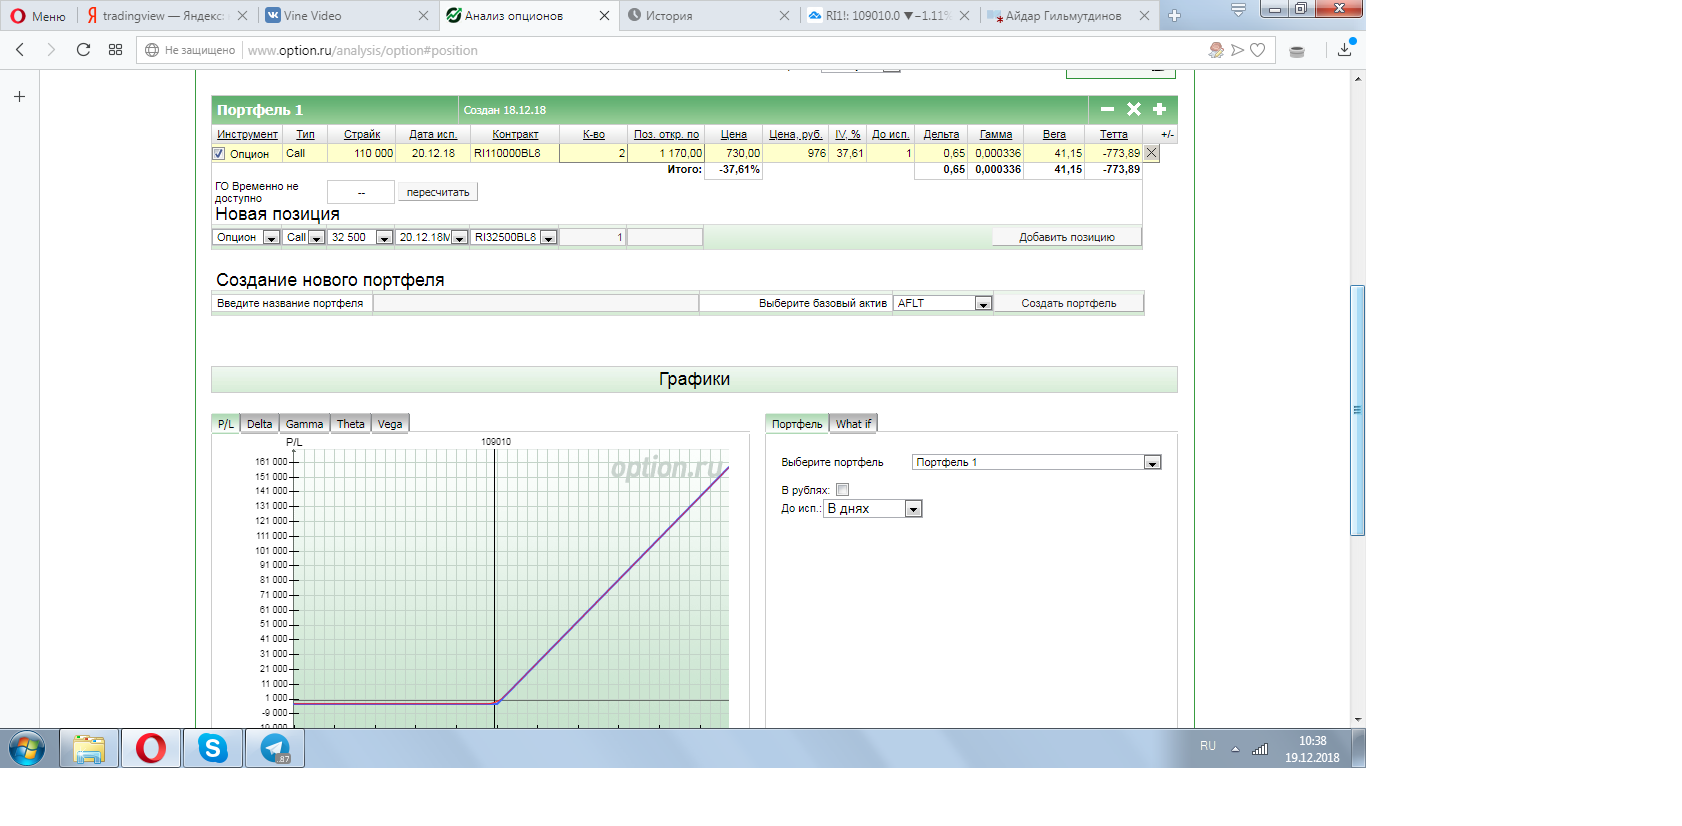Open Windows Start menu
This screenshot has height=826, width=1682.
pos(27,748)
